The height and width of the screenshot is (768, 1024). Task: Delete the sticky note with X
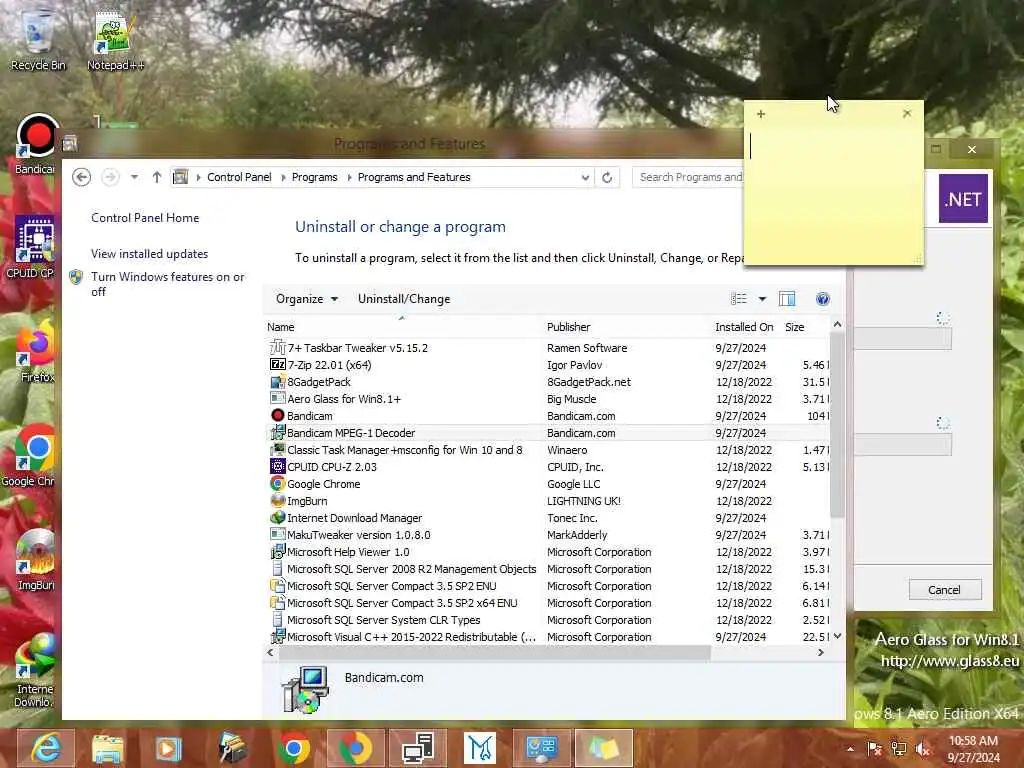pyautogui.click(x=907, y=114)
